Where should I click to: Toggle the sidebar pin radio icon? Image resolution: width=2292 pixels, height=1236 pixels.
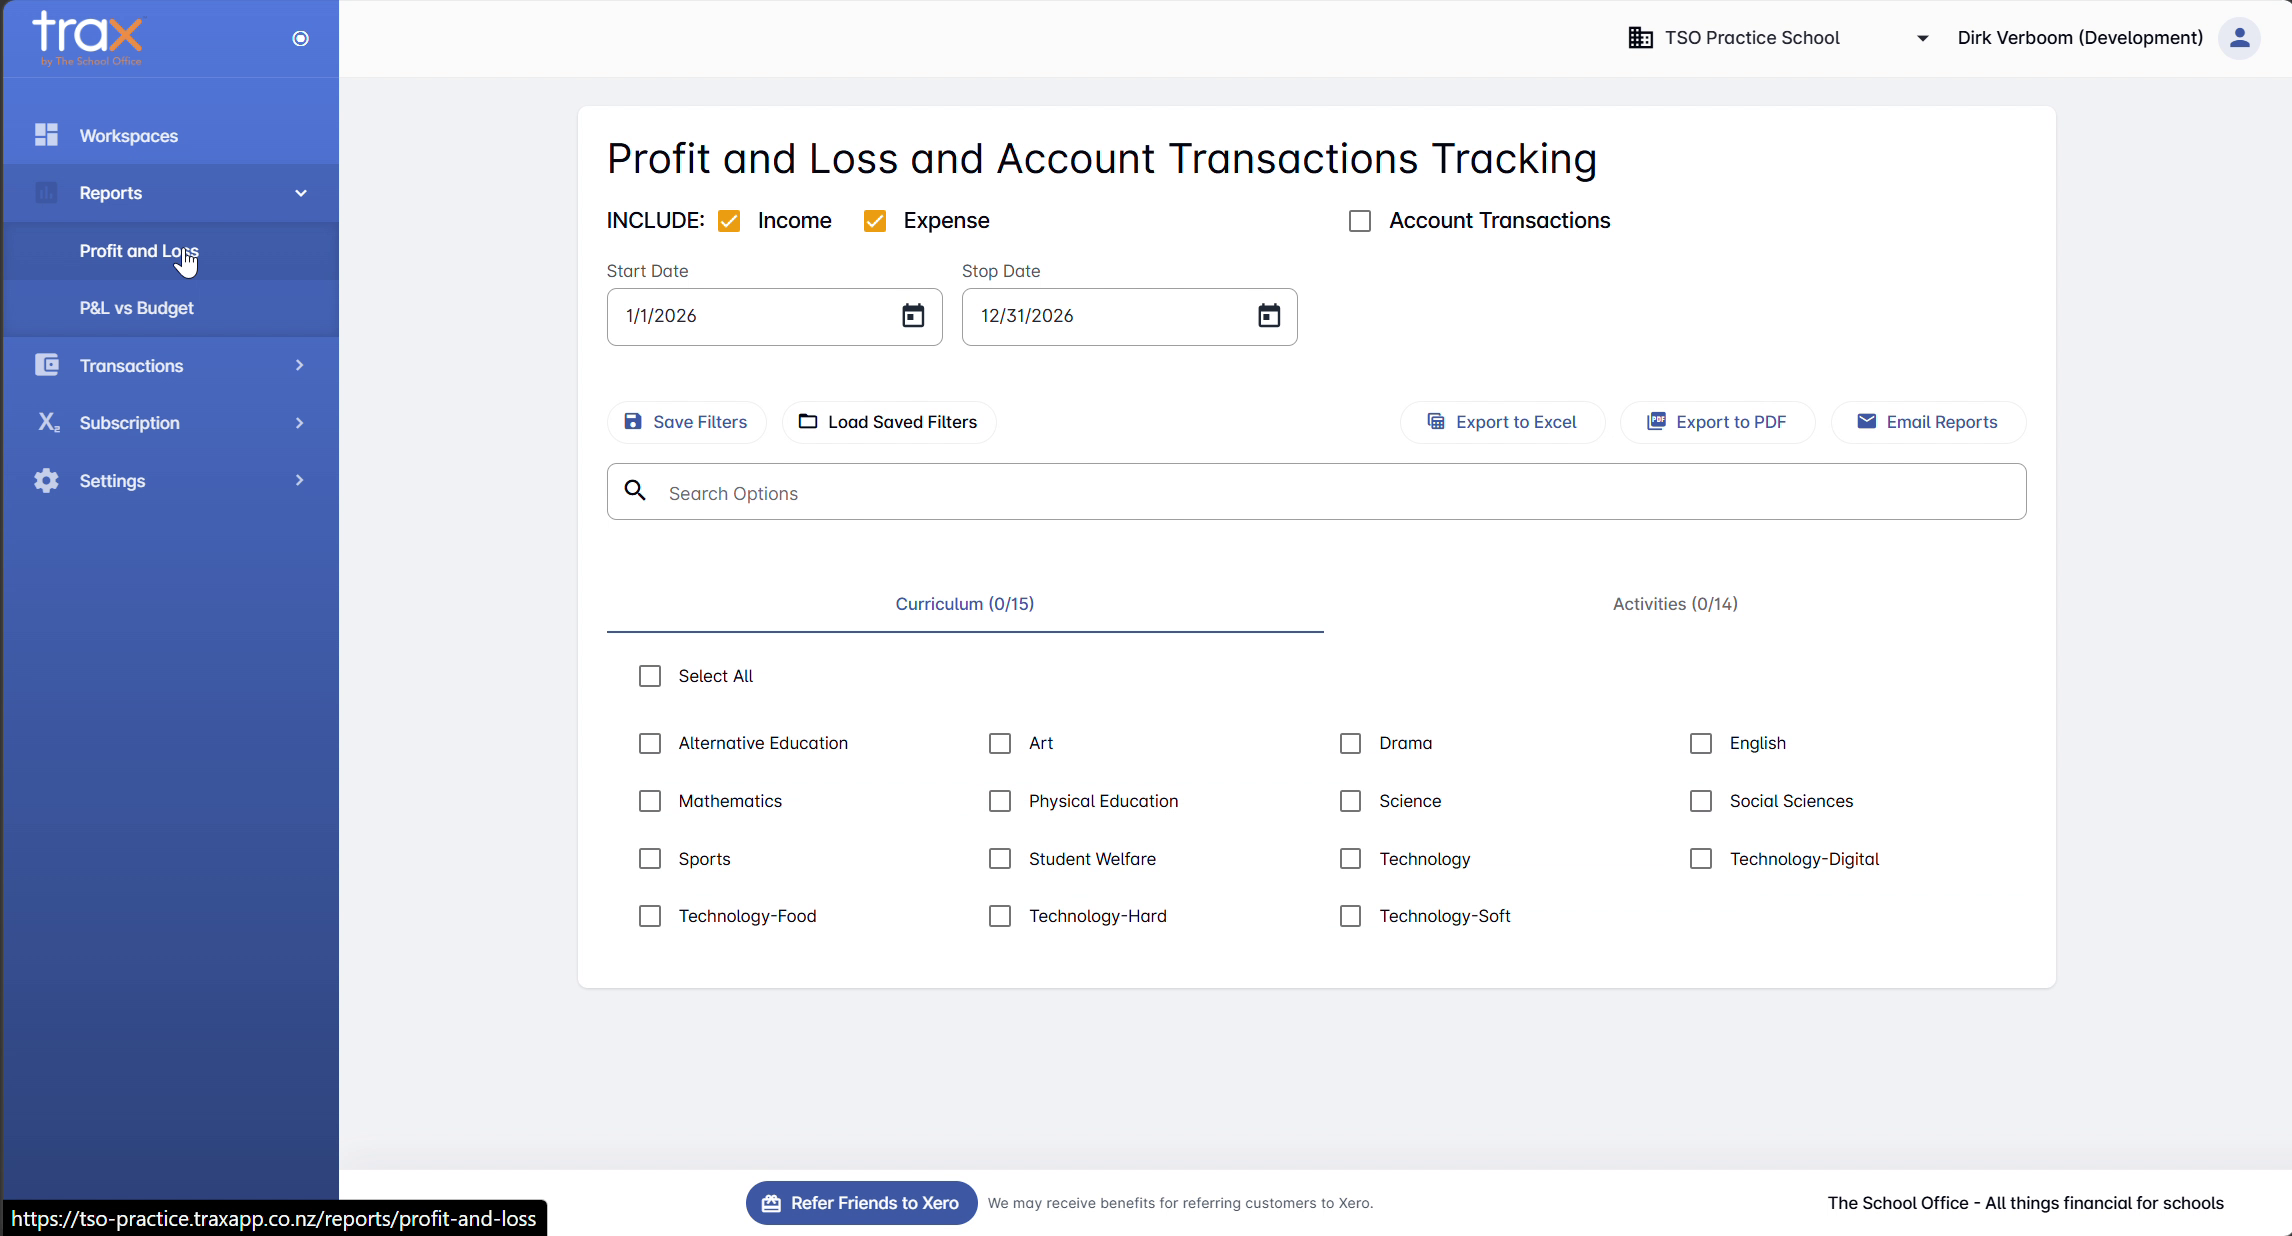click(300, 38)
